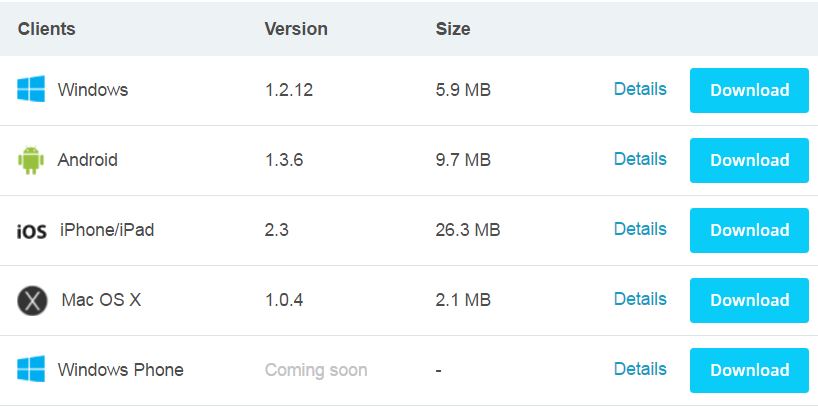The image size is (818, 406).
Task: Download the Android client
Action: click(749, 160)
